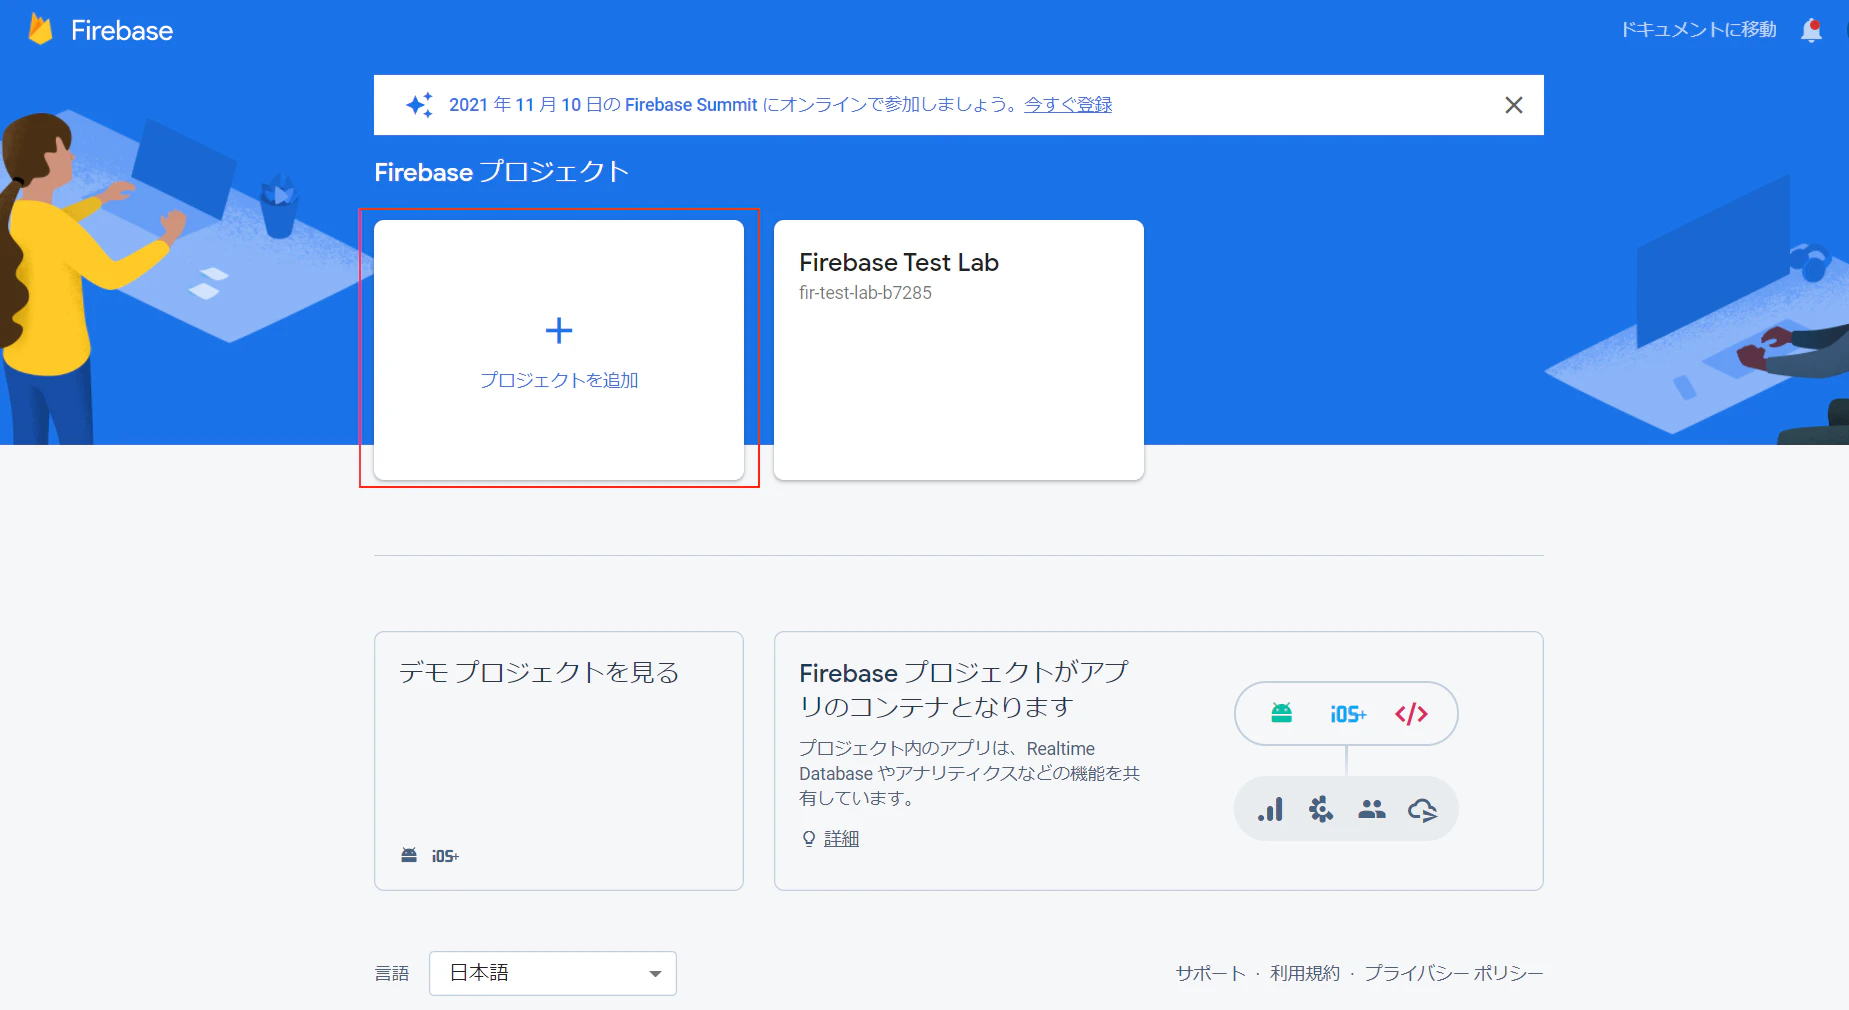Screen dimensions: 1849x1010
Task: Open the デモ プロジェクトを見る card
Action: coord(559,761)
